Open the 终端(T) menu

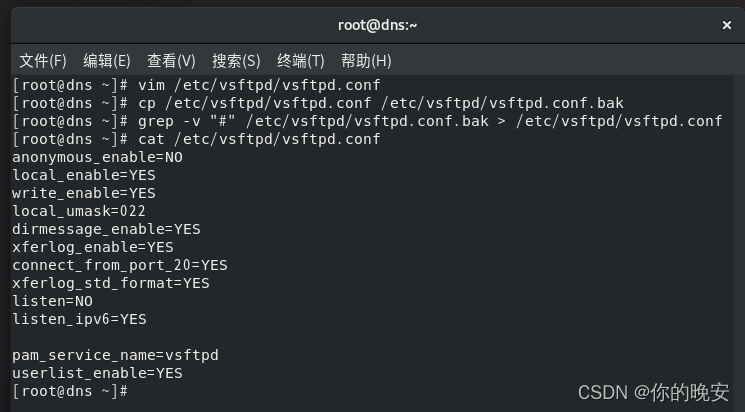point(301,61)
